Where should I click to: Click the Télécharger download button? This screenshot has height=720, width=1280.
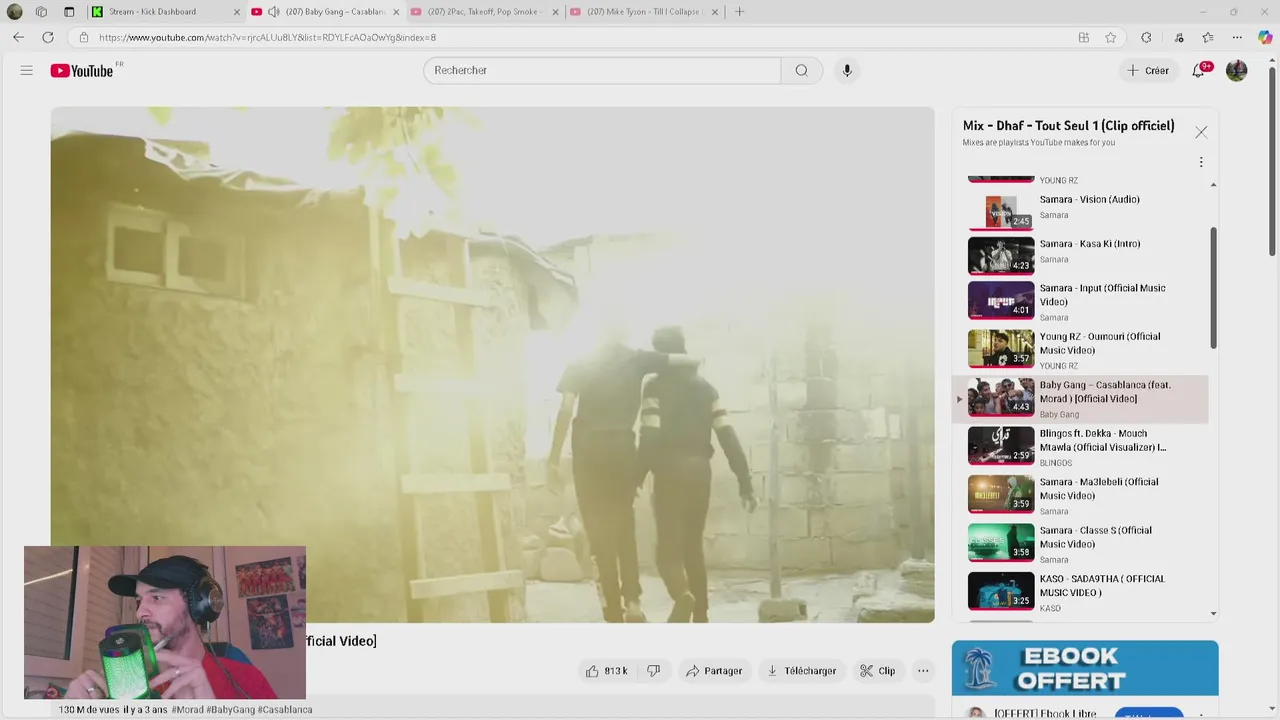tap(801, 671)
